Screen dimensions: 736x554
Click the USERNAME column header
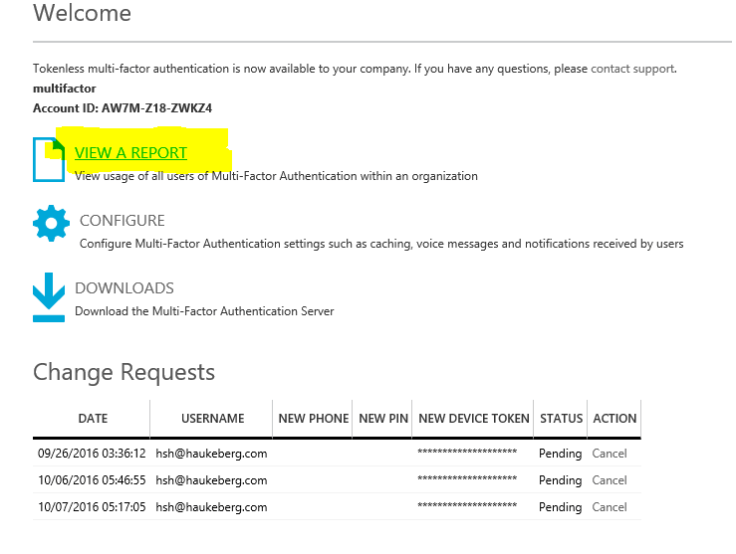click(x=213, y=418)
